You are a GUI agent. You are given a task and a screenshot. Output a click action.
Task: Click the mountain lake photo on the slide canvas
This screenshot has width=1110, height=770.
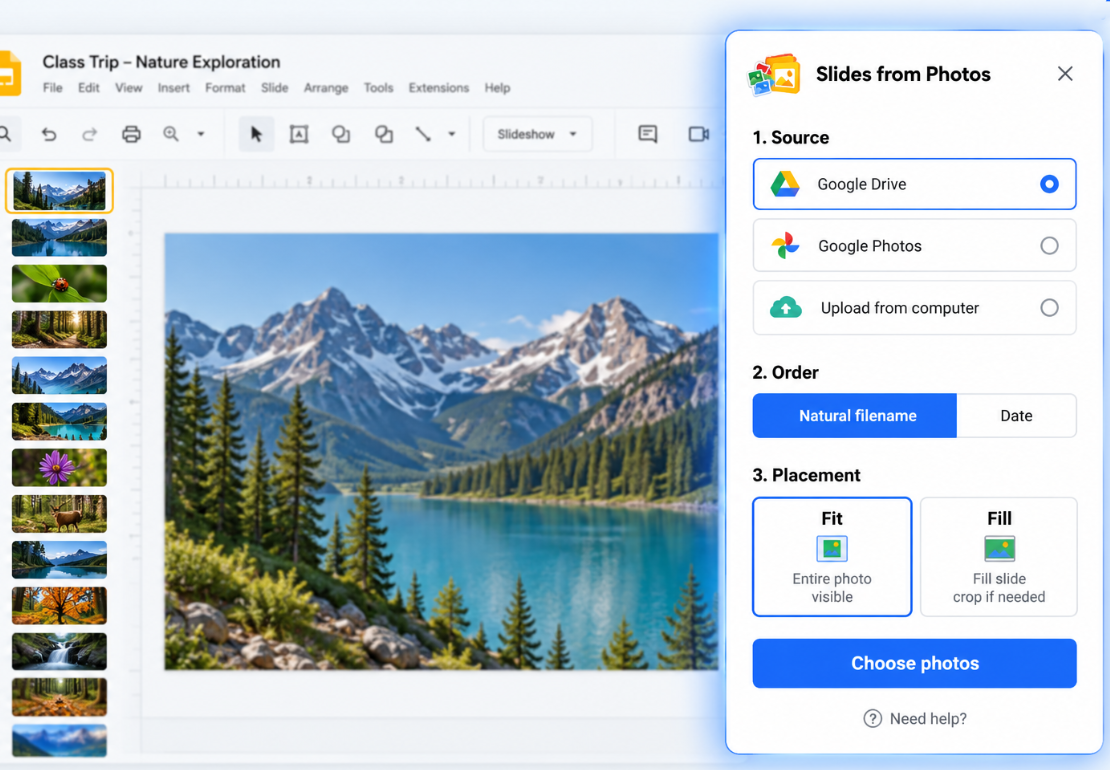tap(442, 452)
